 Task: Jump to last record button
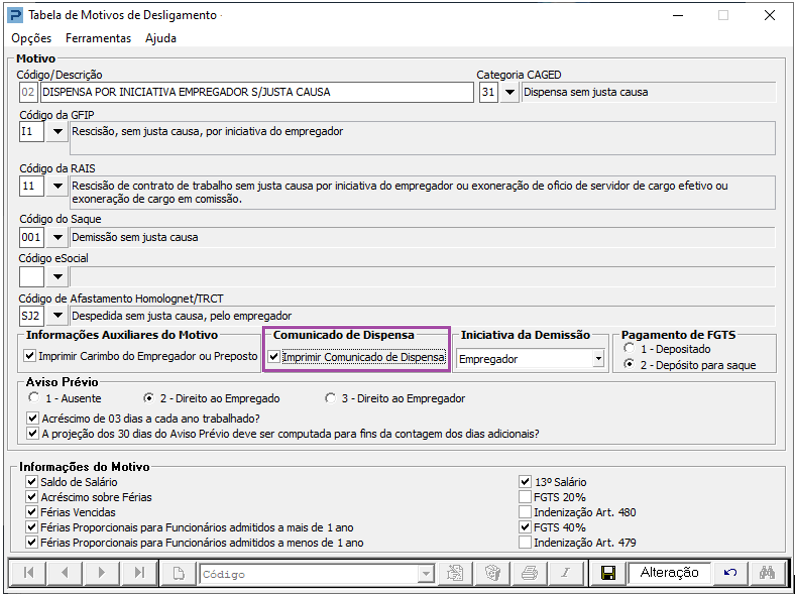(x=139, y=573)
